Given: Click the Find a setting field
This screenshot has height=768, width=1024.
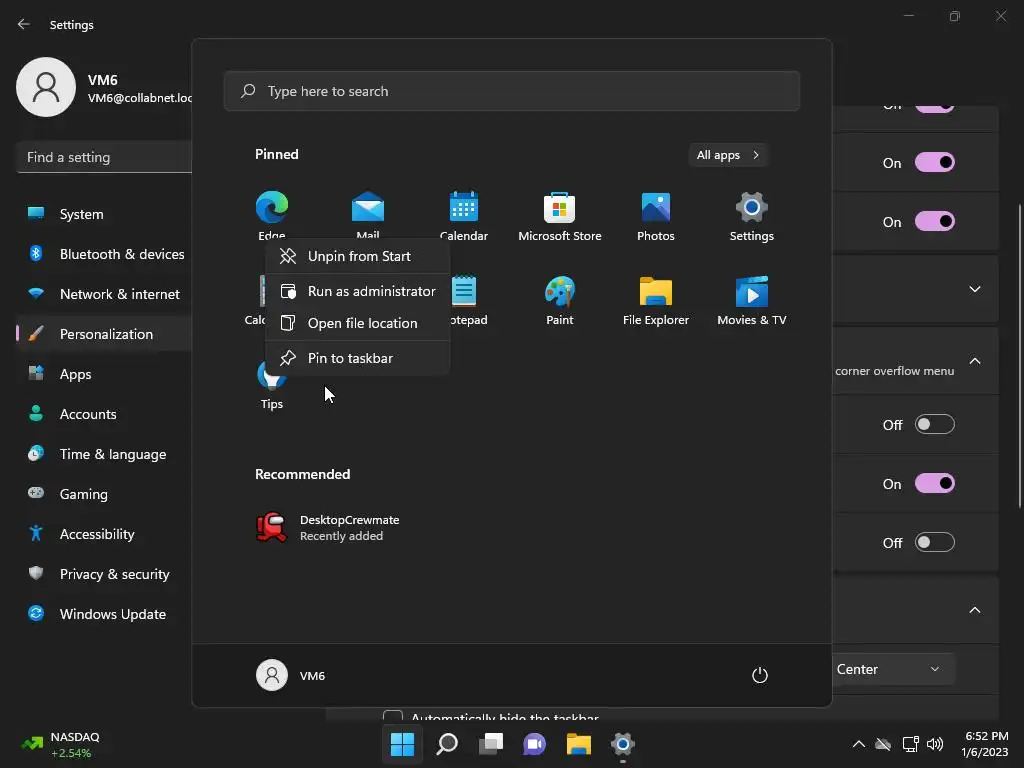Looking at the screenshot, I should (x=104, y=157).
